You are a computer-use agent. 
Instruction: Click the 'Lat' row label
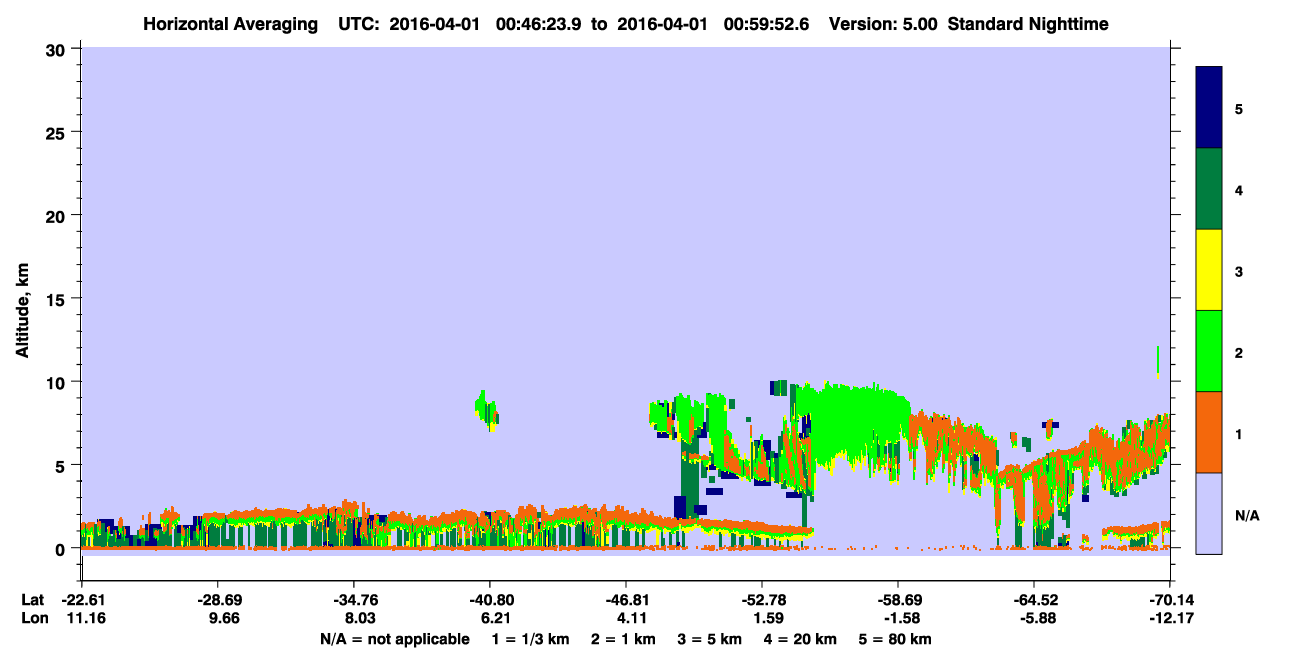coord(32,600)
